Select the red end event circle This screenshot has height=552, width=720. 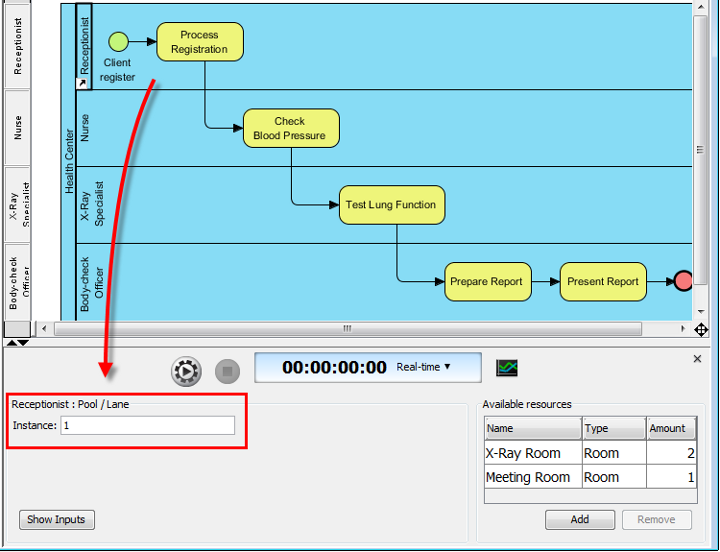pyautogui.click(x=683, y=281)
